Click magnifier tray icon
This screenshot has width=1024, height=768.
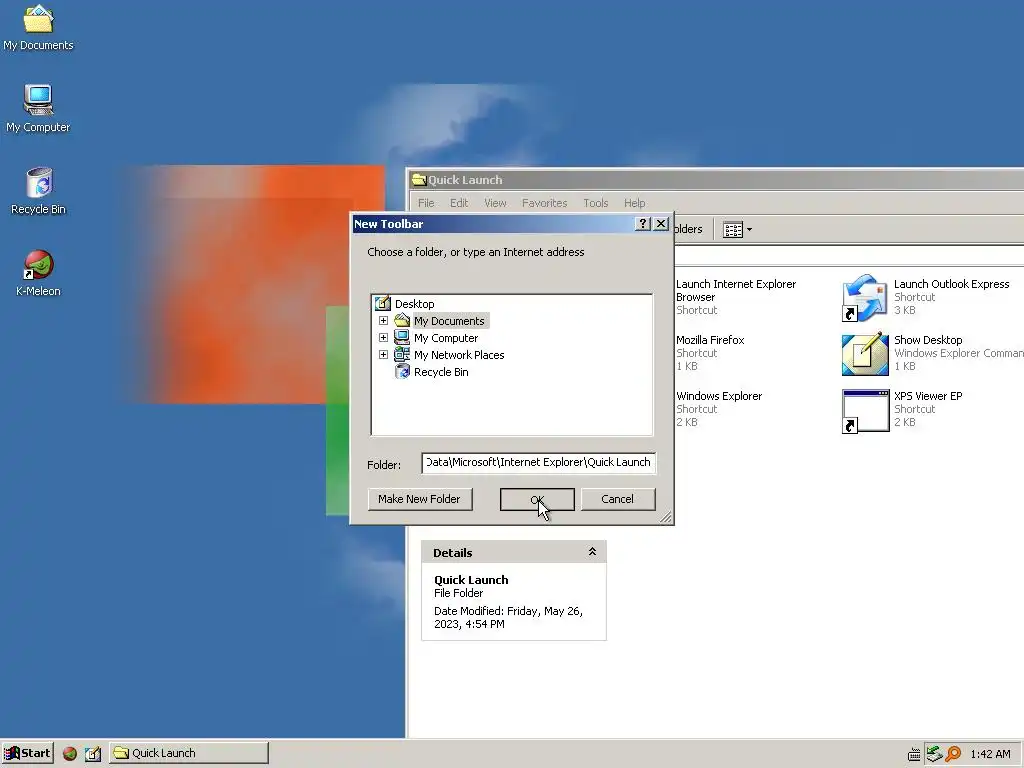click(953, 754)
